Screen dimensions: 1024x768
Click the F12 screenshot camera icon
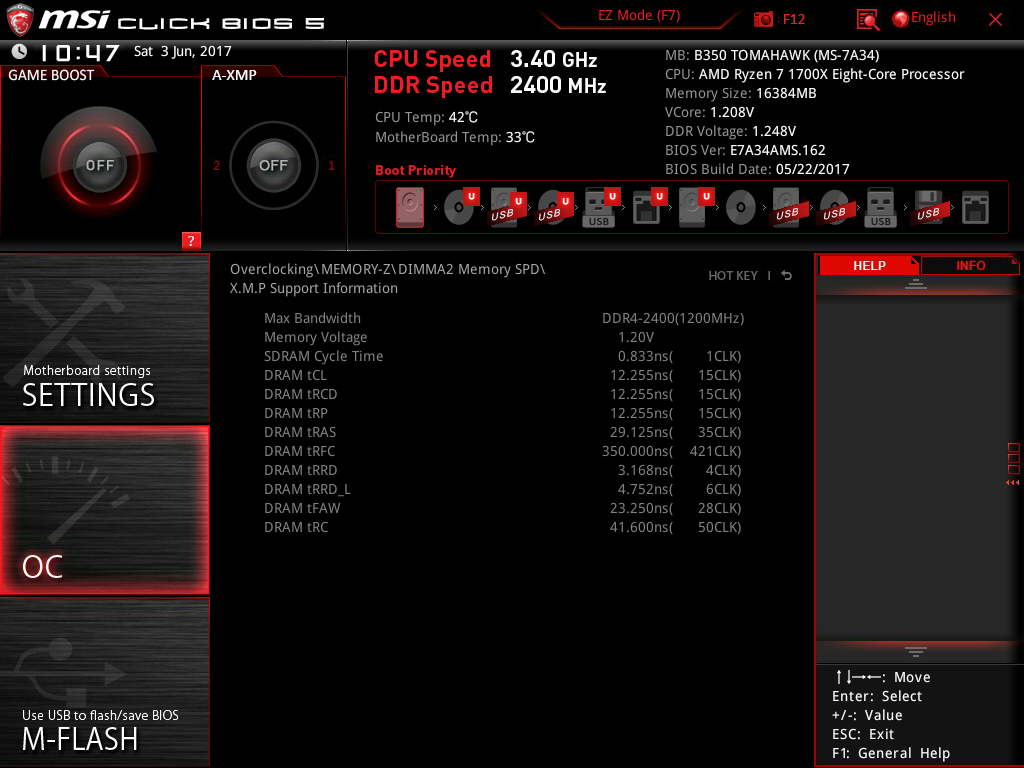(x=763, y=19)
